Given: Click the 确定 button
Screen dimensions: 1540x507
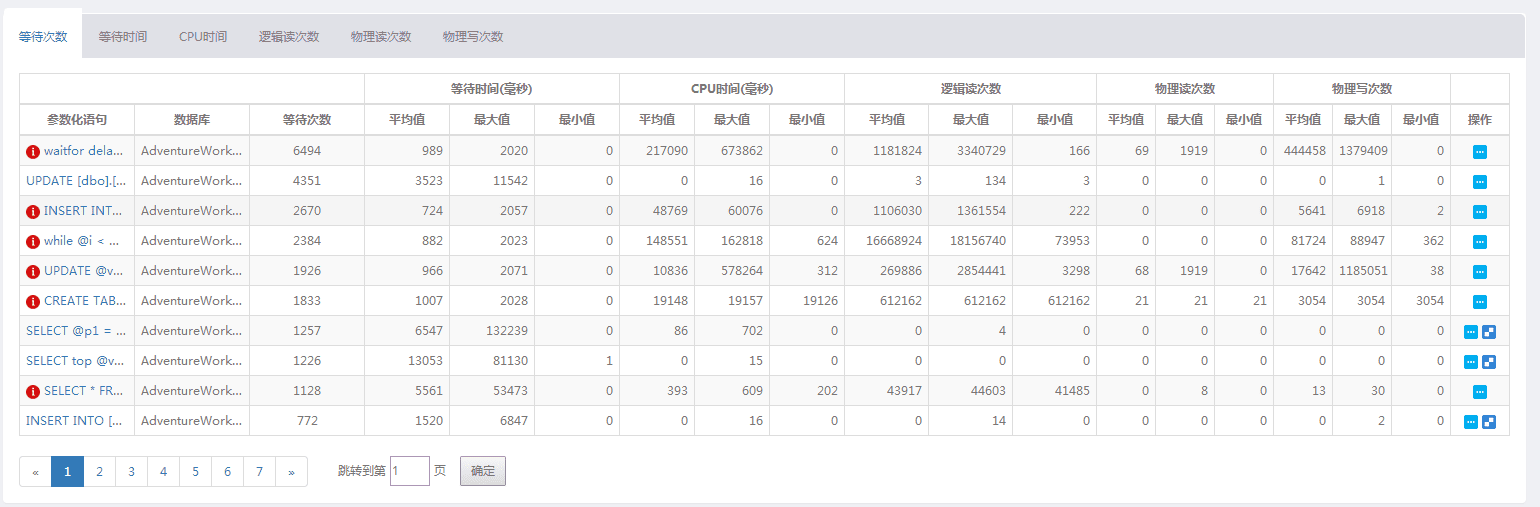Looking at the screenshot, I should click(483, 471).
